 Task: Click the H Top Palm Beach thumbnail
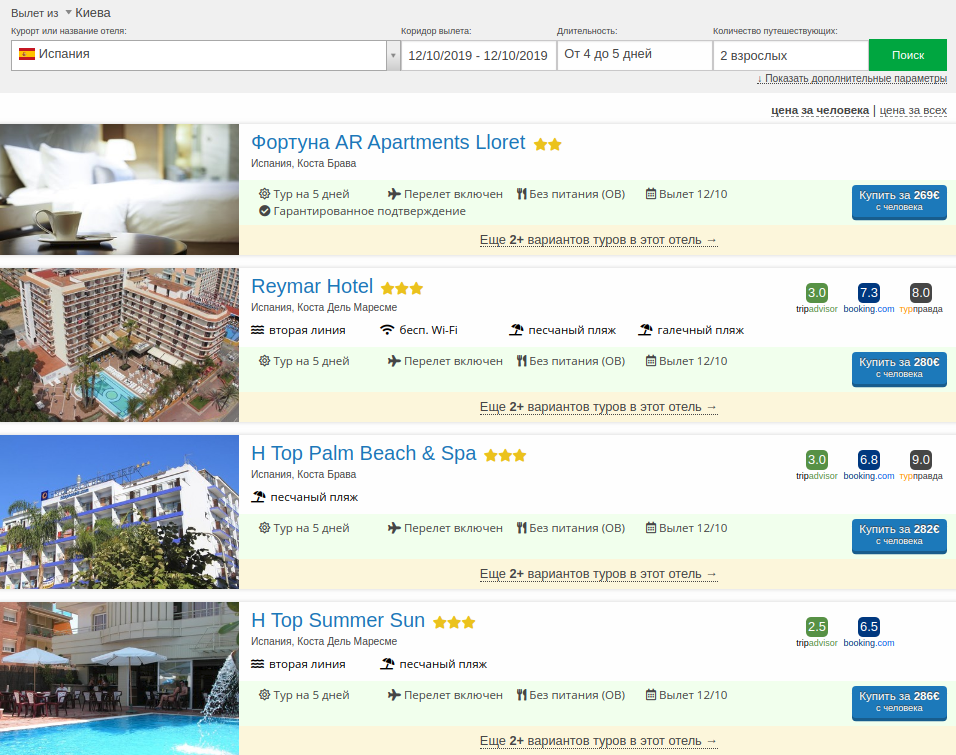click(x=120, y=512)
